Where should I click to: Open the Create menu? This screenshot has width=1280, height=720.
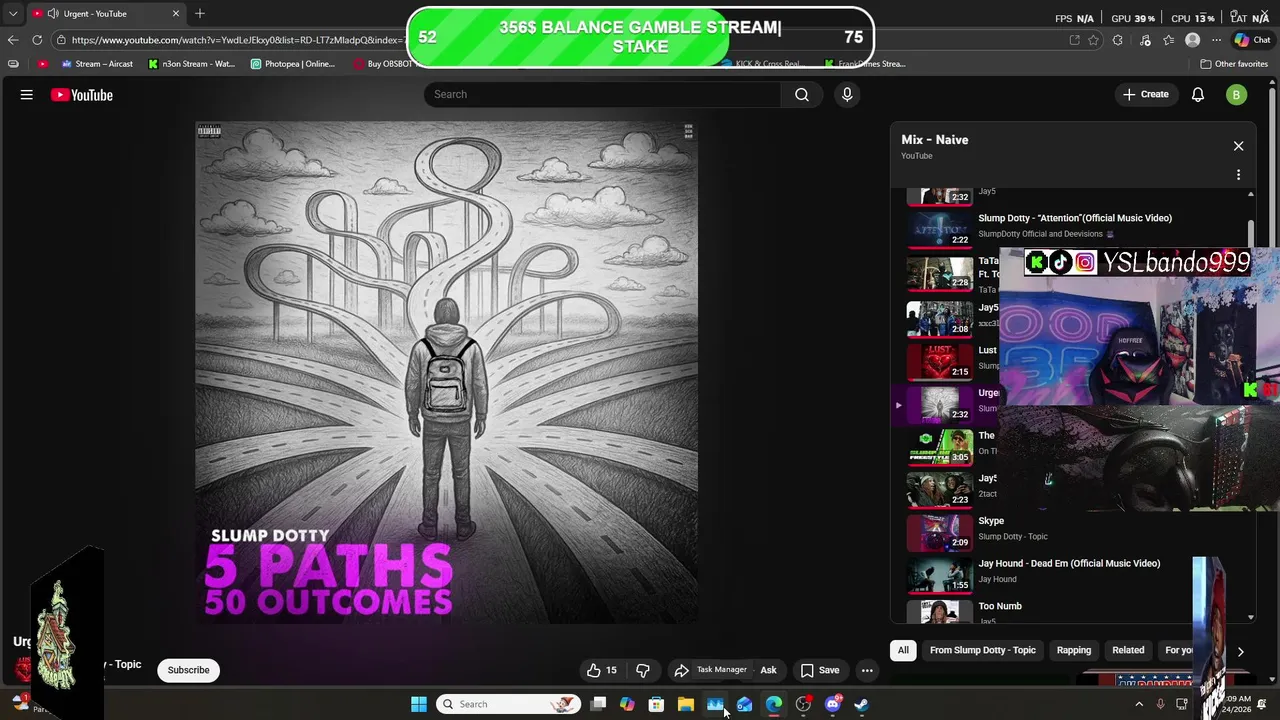tap(1145, 94)
